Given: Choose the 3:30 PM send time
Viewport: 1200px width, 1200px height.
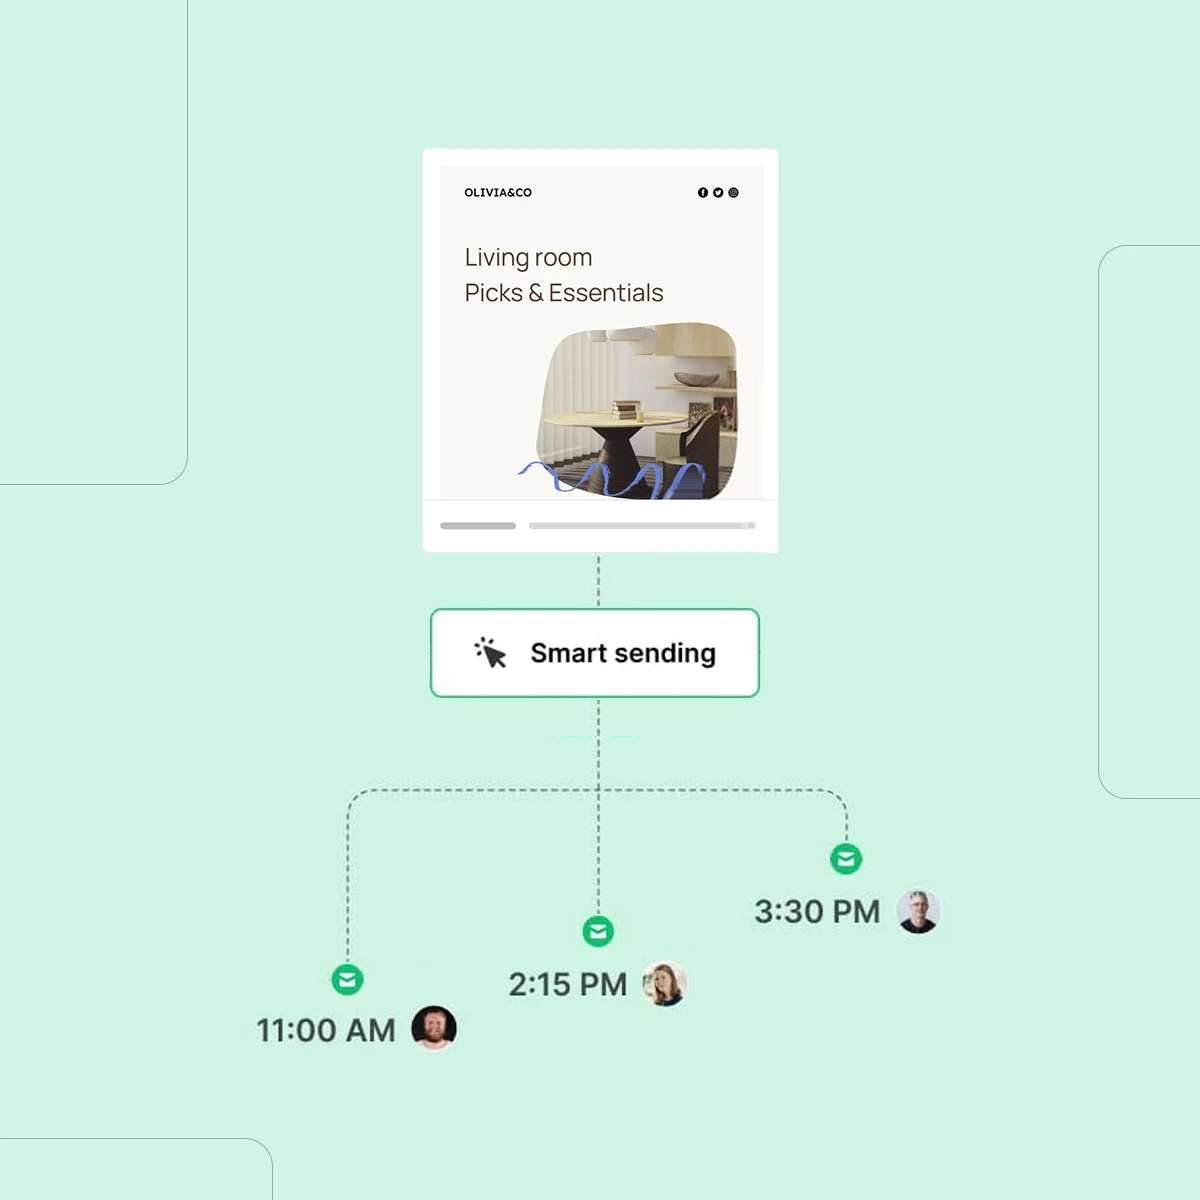Looking at the screenshot, I should pos(817,911).
